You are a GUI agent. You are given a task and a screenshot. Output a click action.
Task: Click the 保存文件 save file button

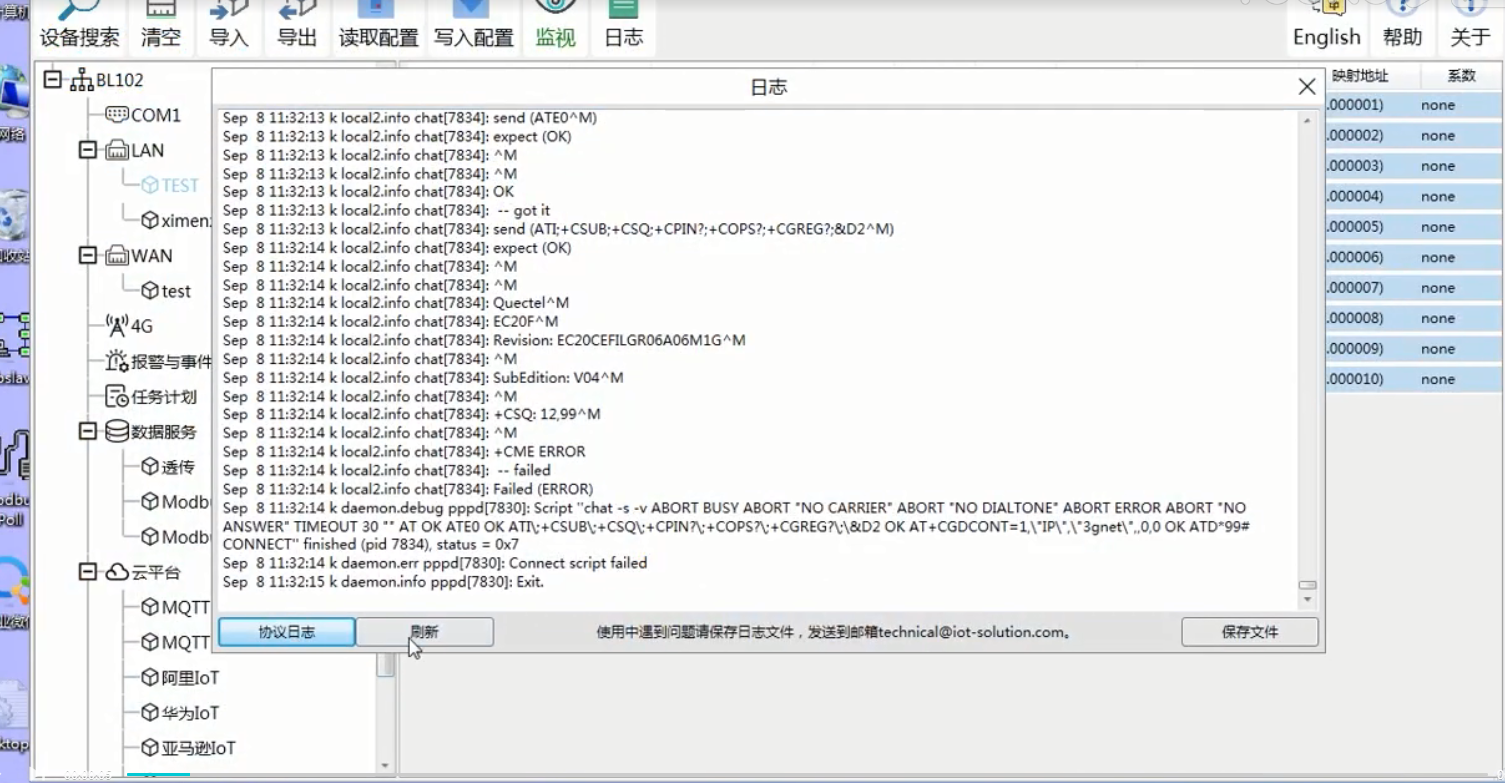(x=1249, y=632)
